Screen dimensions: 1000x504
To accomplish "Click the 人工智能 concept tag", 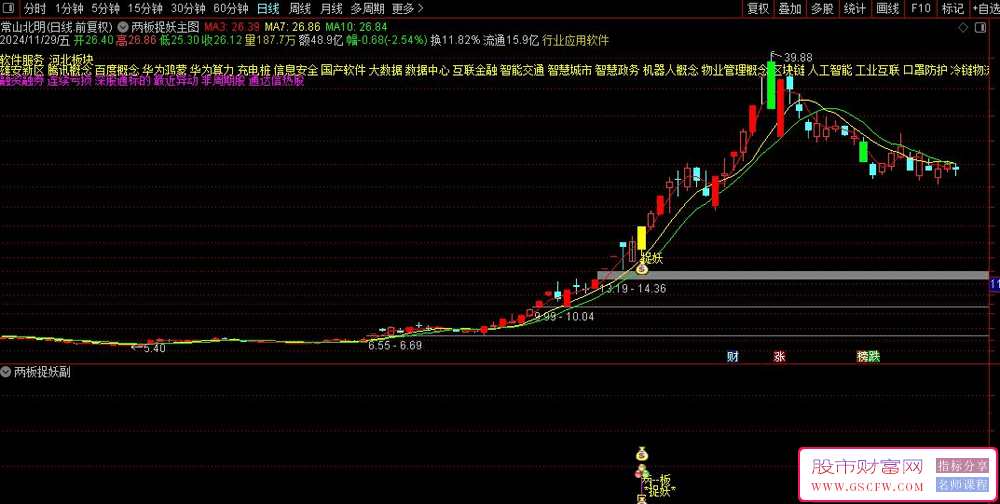I will (830, 70).
